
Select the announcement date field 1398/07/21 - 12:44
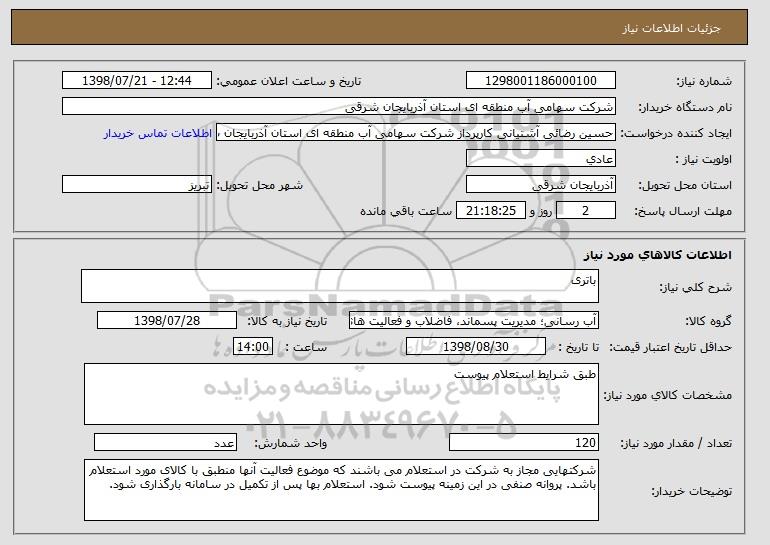(x=137, y=81)
